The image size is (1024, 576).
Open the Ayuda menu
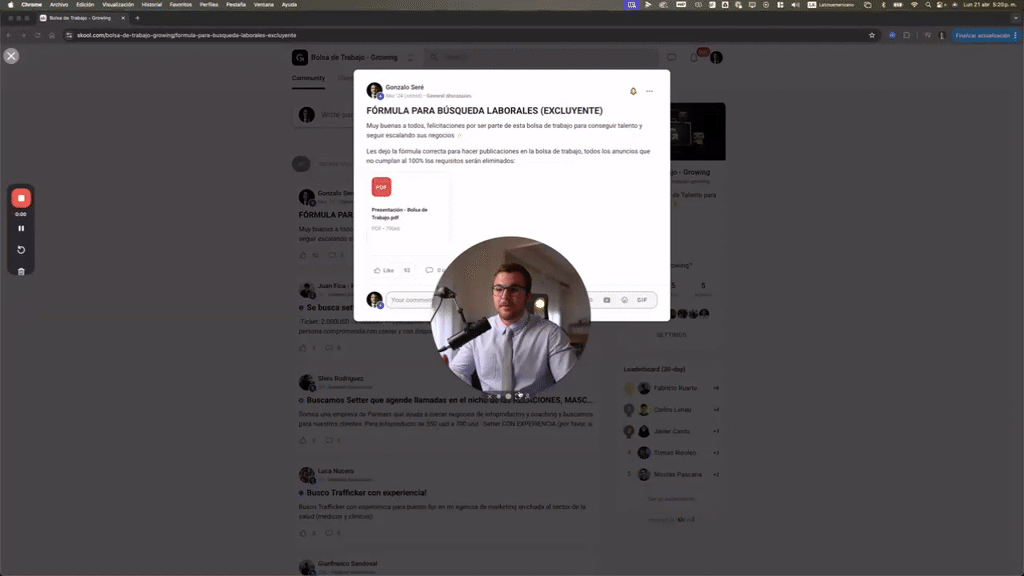click(289, 5)
